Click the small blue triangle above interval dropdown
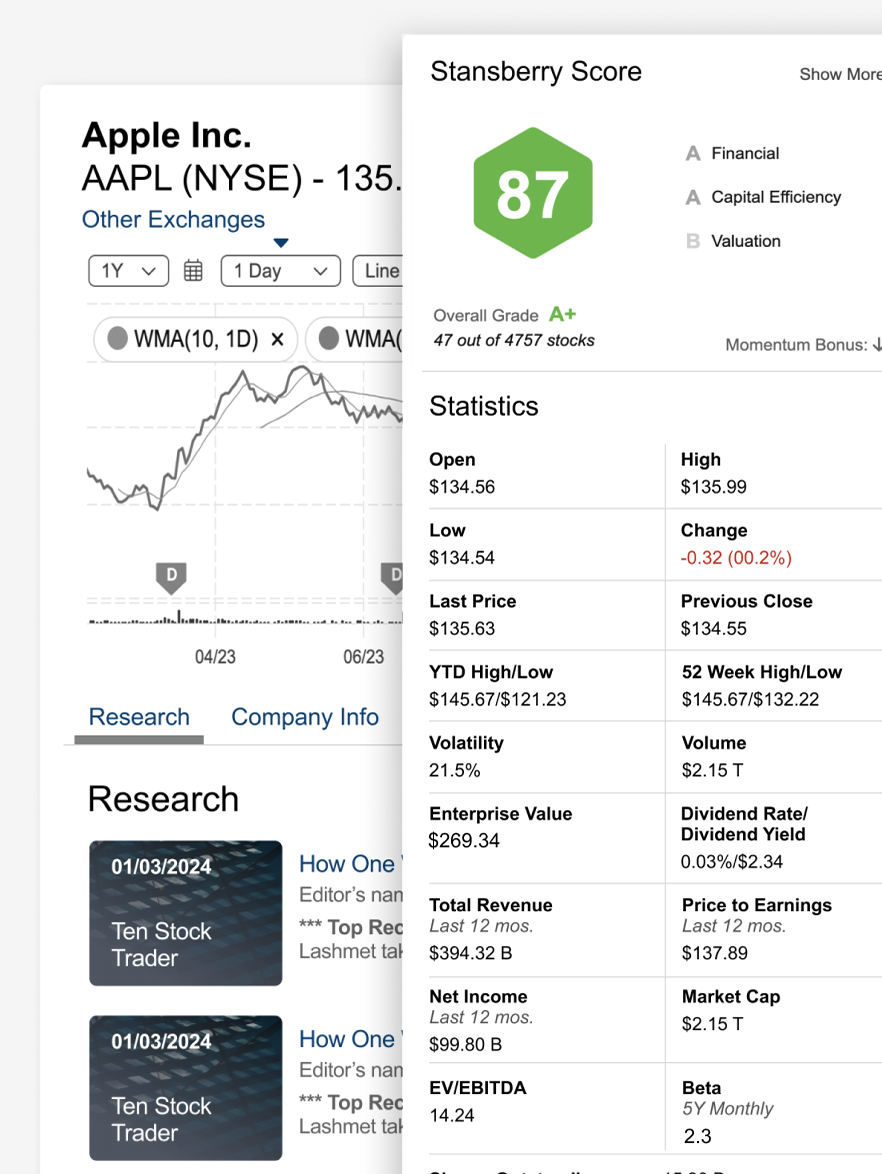 (281, 243)
